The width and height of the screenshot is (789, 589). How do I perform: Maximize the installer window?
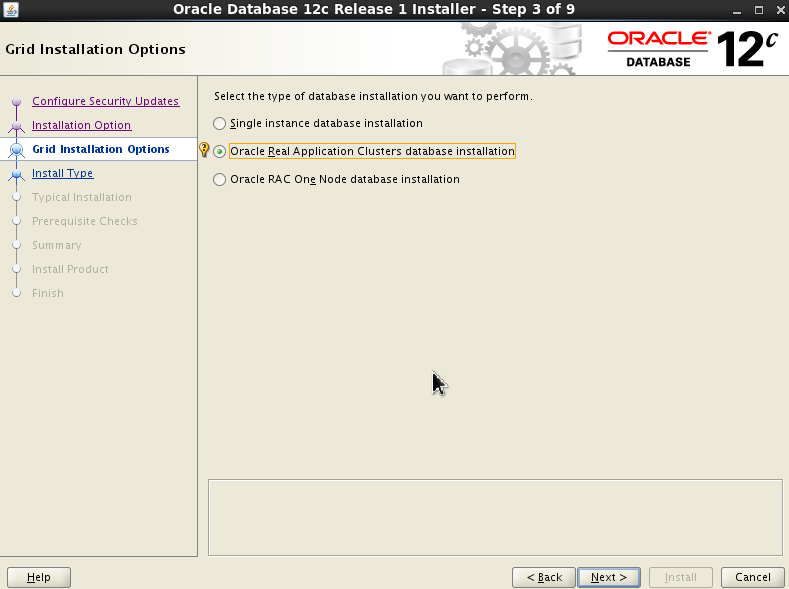[759, 10]
